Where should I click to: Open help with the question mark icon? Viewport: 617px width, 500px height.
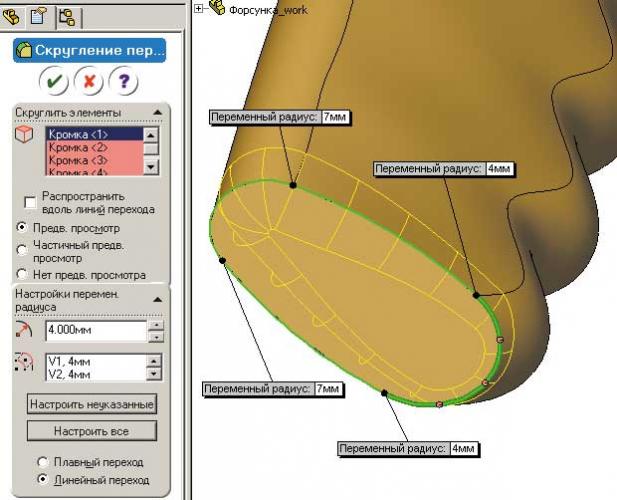(125, 82)
